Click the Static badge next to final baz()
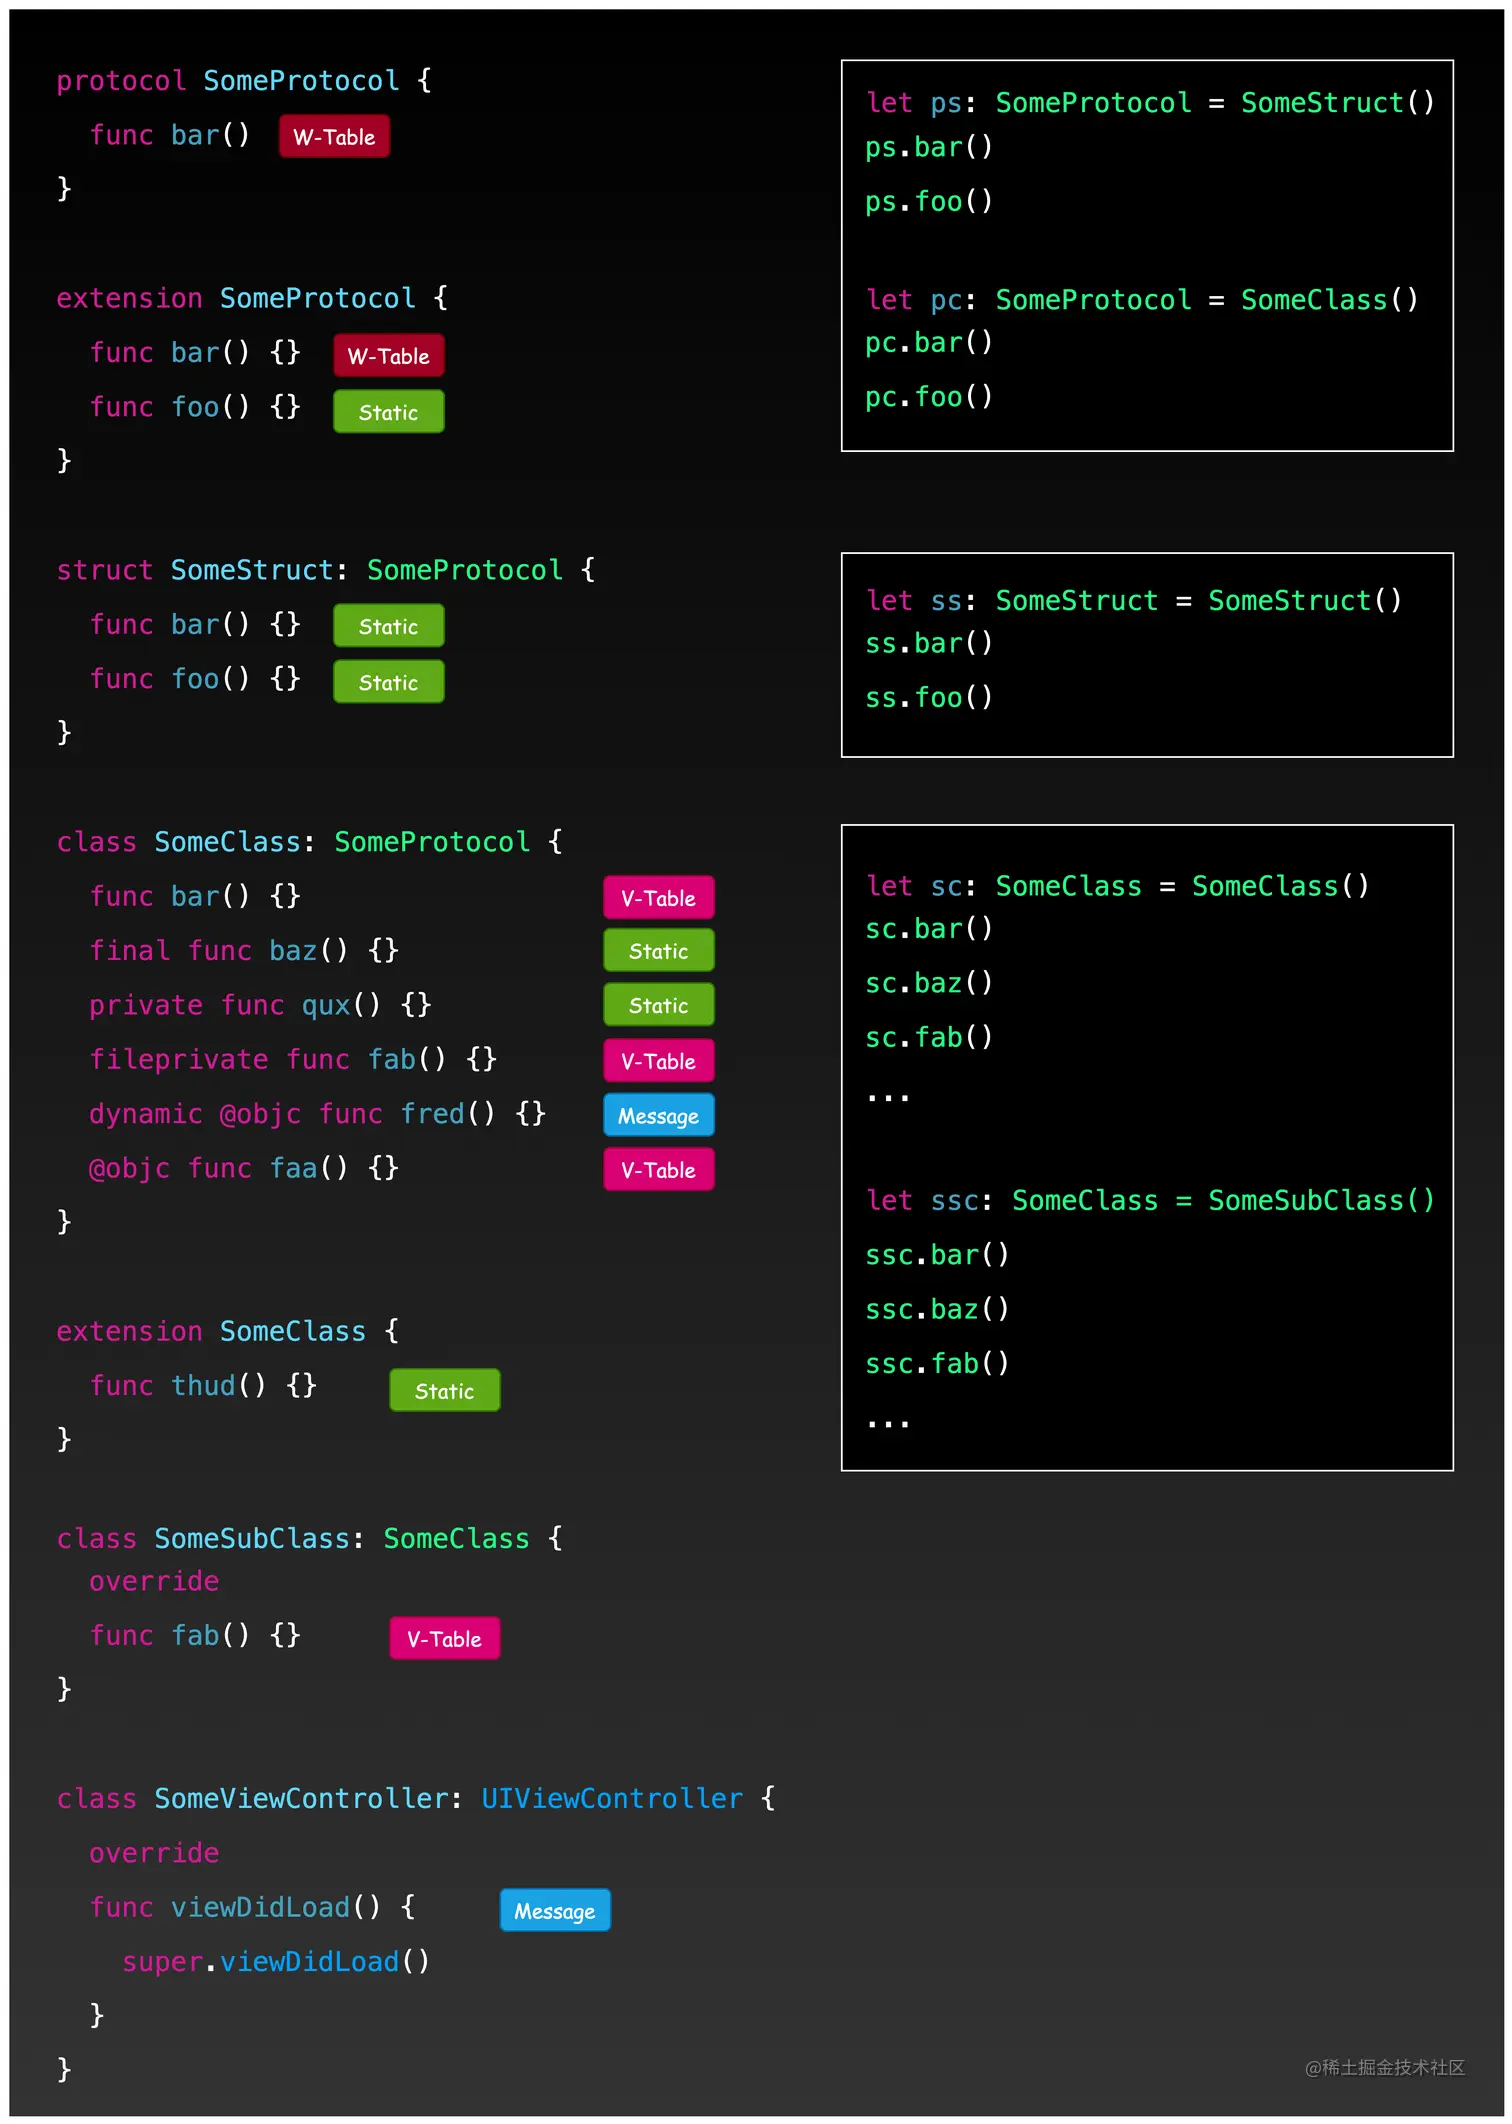This screenshot has width=1512, height=2124. (658, 951)
